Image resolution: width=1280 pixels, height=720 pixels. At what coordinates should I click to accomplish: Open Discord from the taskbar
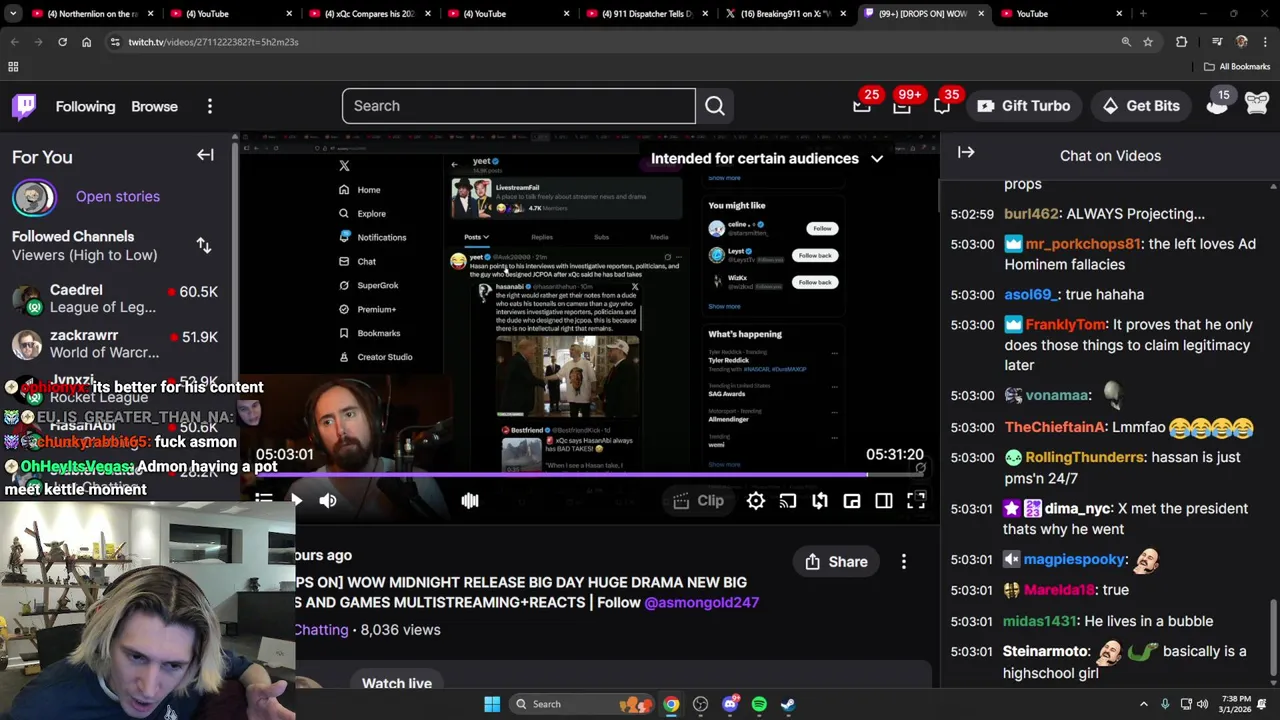pyautogui.click(x=729, y=704)
